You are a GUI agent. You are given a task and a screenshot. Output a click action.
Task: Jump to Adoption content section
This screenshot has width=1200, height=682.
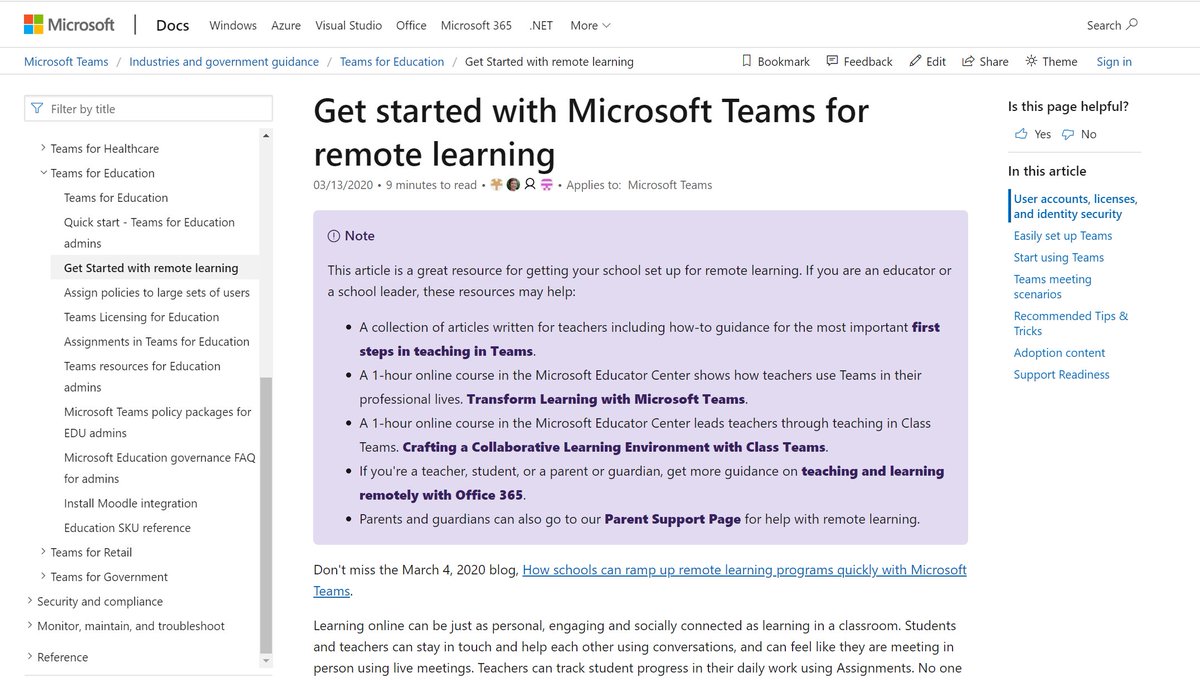point(1060,353)
